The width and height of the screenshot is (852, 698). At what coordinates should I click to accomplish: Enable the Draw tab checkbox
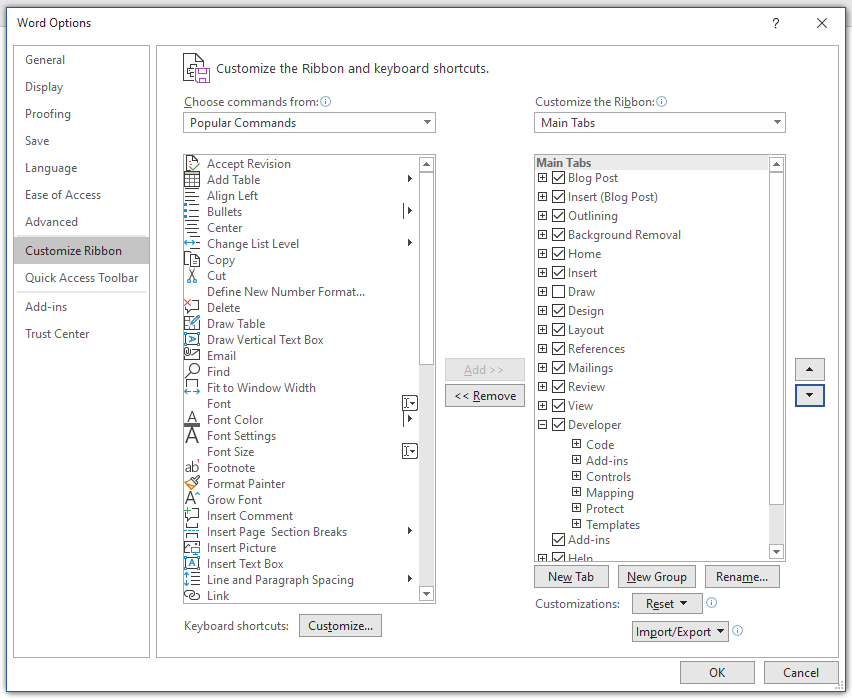[558, 292]
